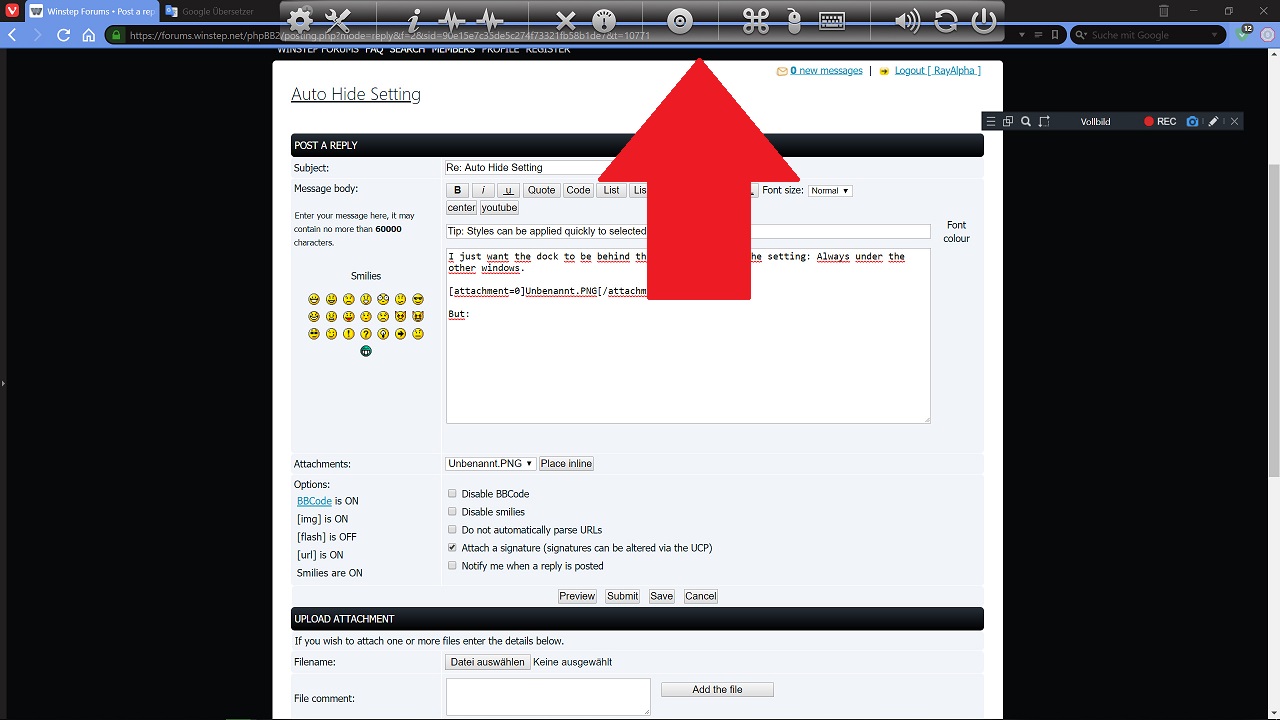
Task: Expand the Unbenannt.PNG attachments dropdown
Action: click(x=490, y=464)
